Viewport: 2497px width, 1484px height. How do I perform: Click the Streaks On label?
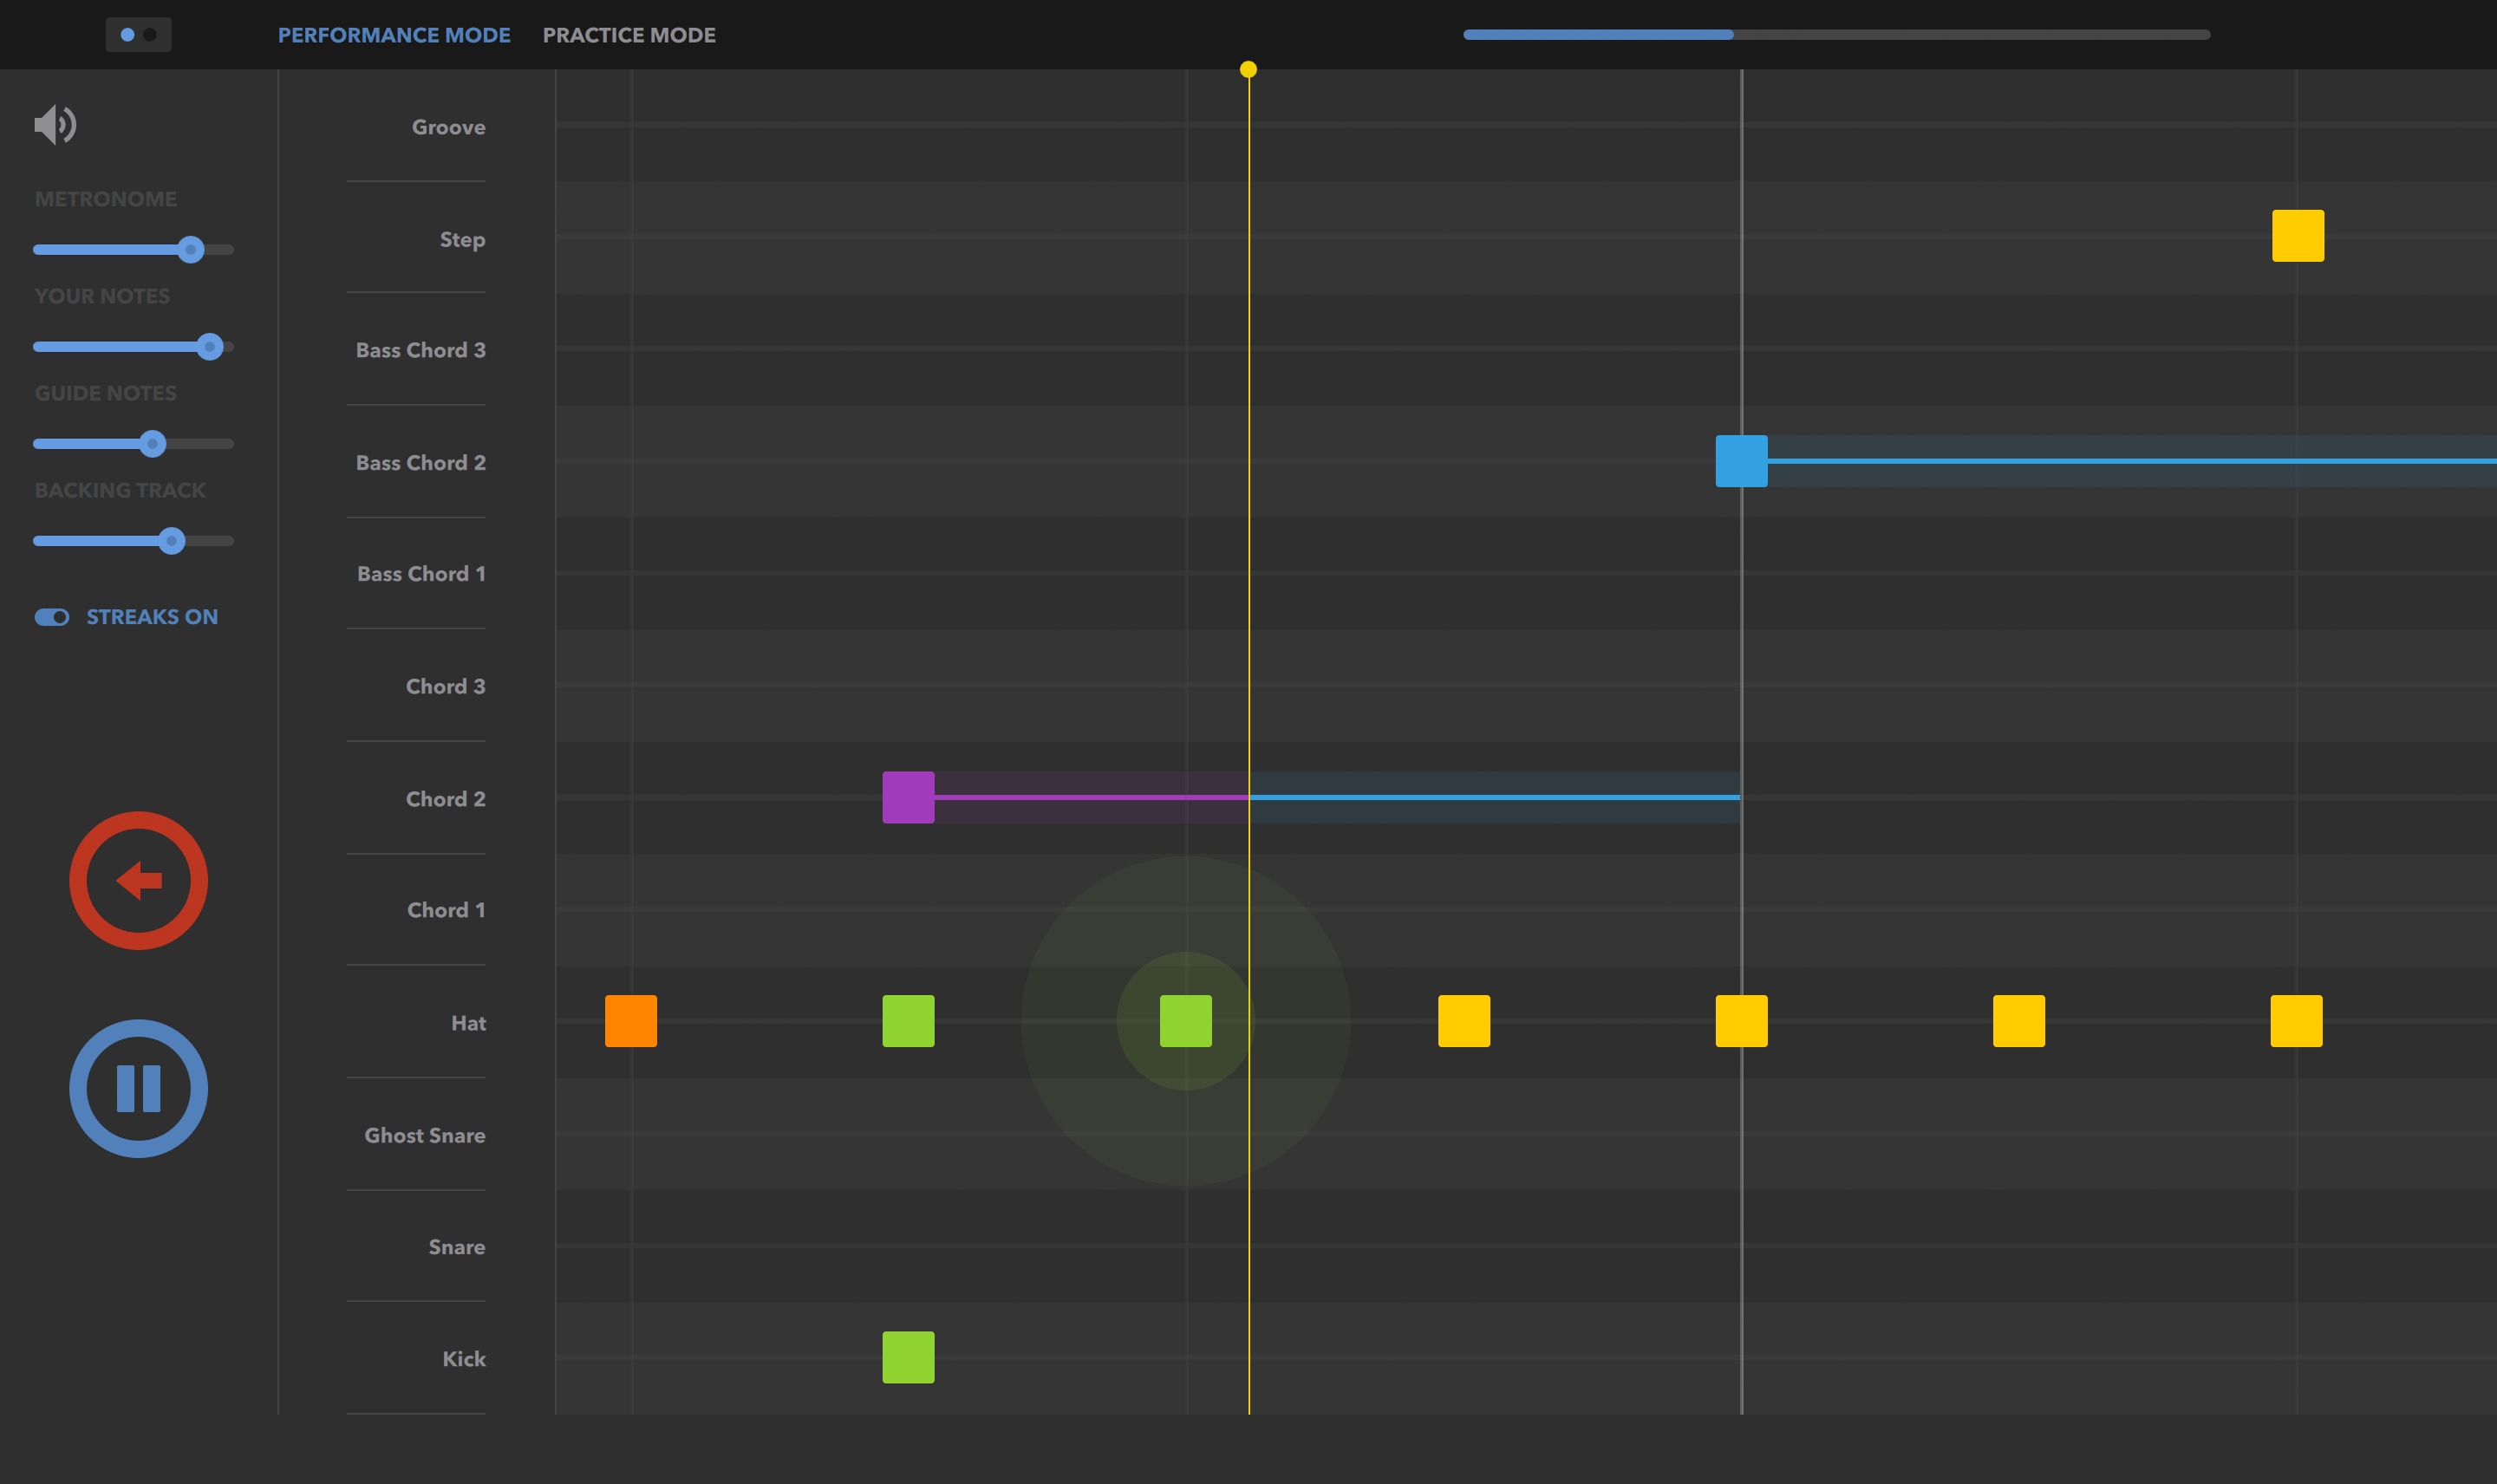point(152,617)
